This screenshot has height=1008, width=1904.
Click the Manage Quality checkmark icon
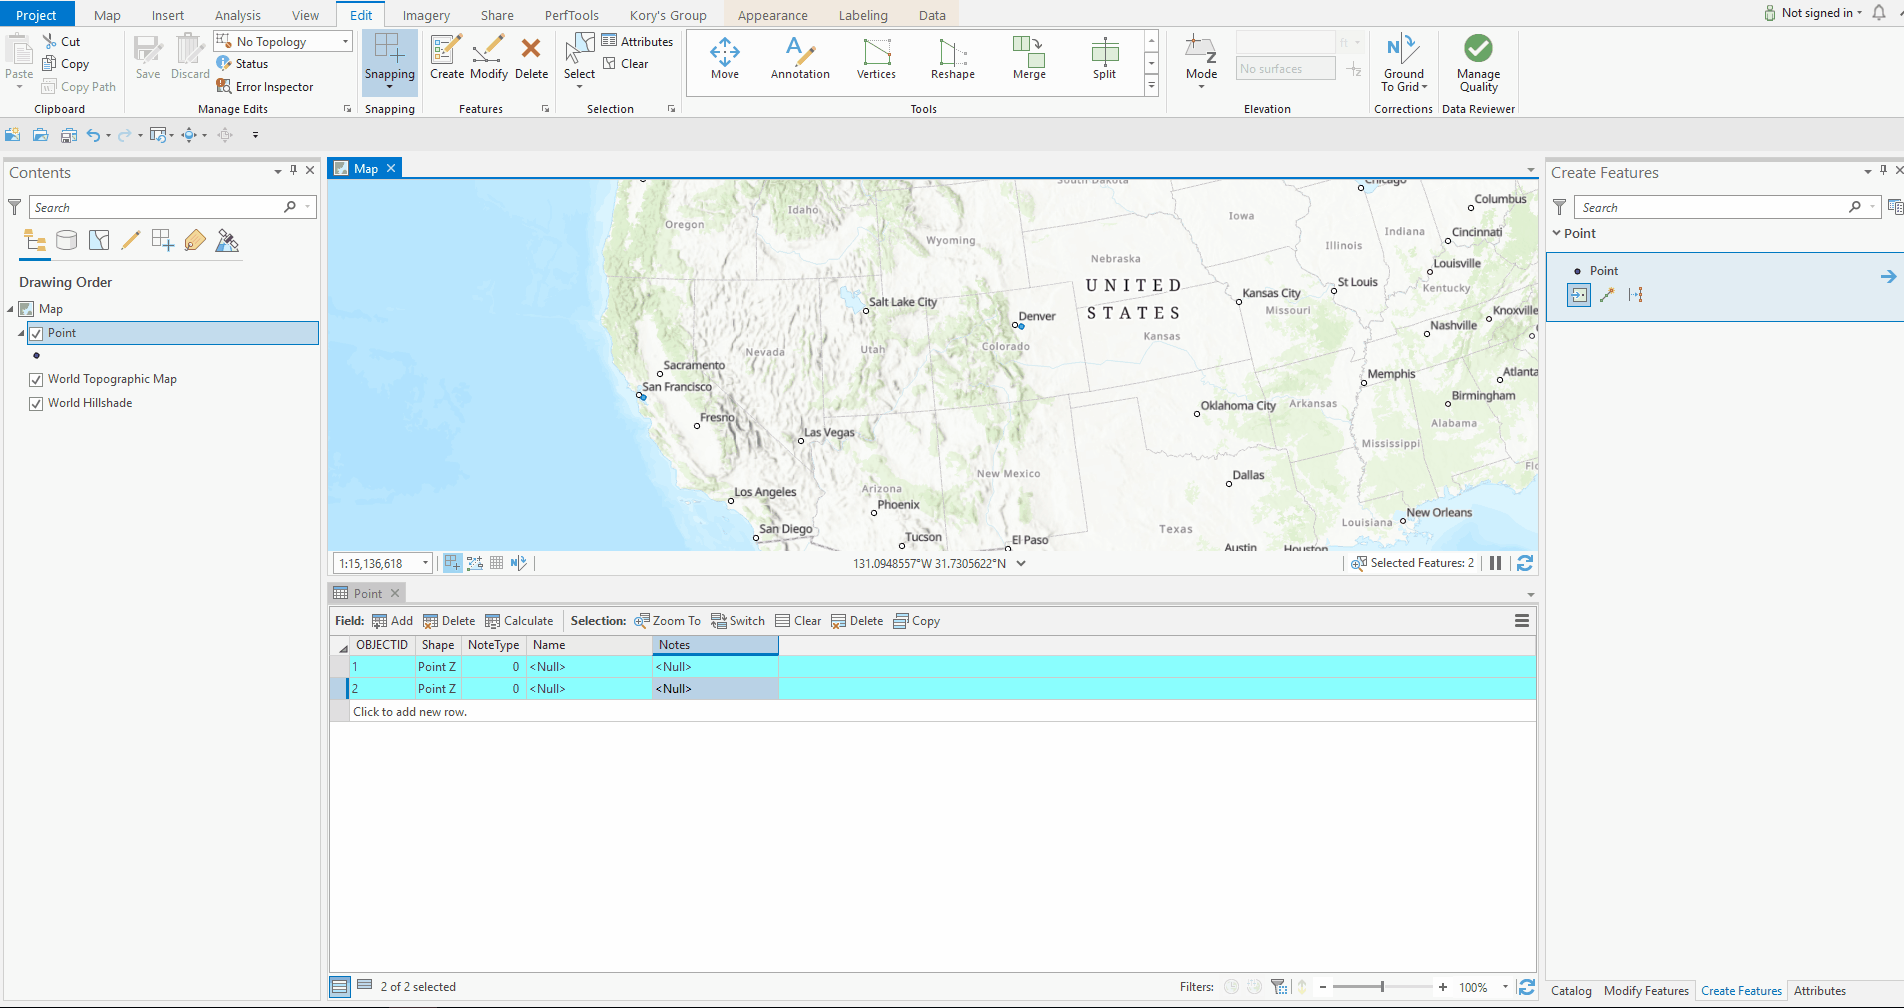coord(1478,48)
